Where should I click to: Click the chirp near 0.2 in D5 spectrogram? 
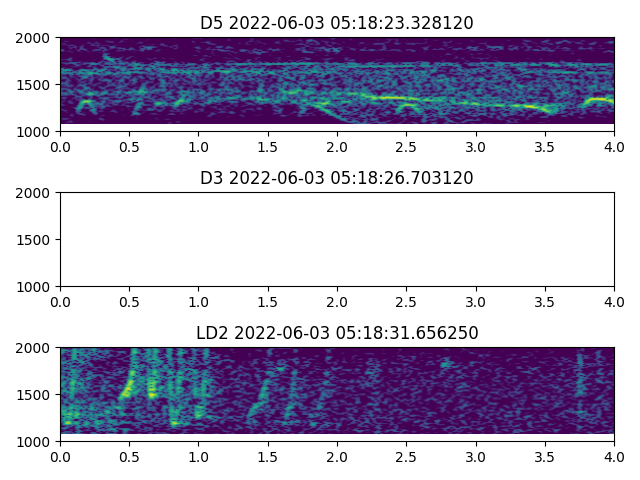click(x=87, y=102)
